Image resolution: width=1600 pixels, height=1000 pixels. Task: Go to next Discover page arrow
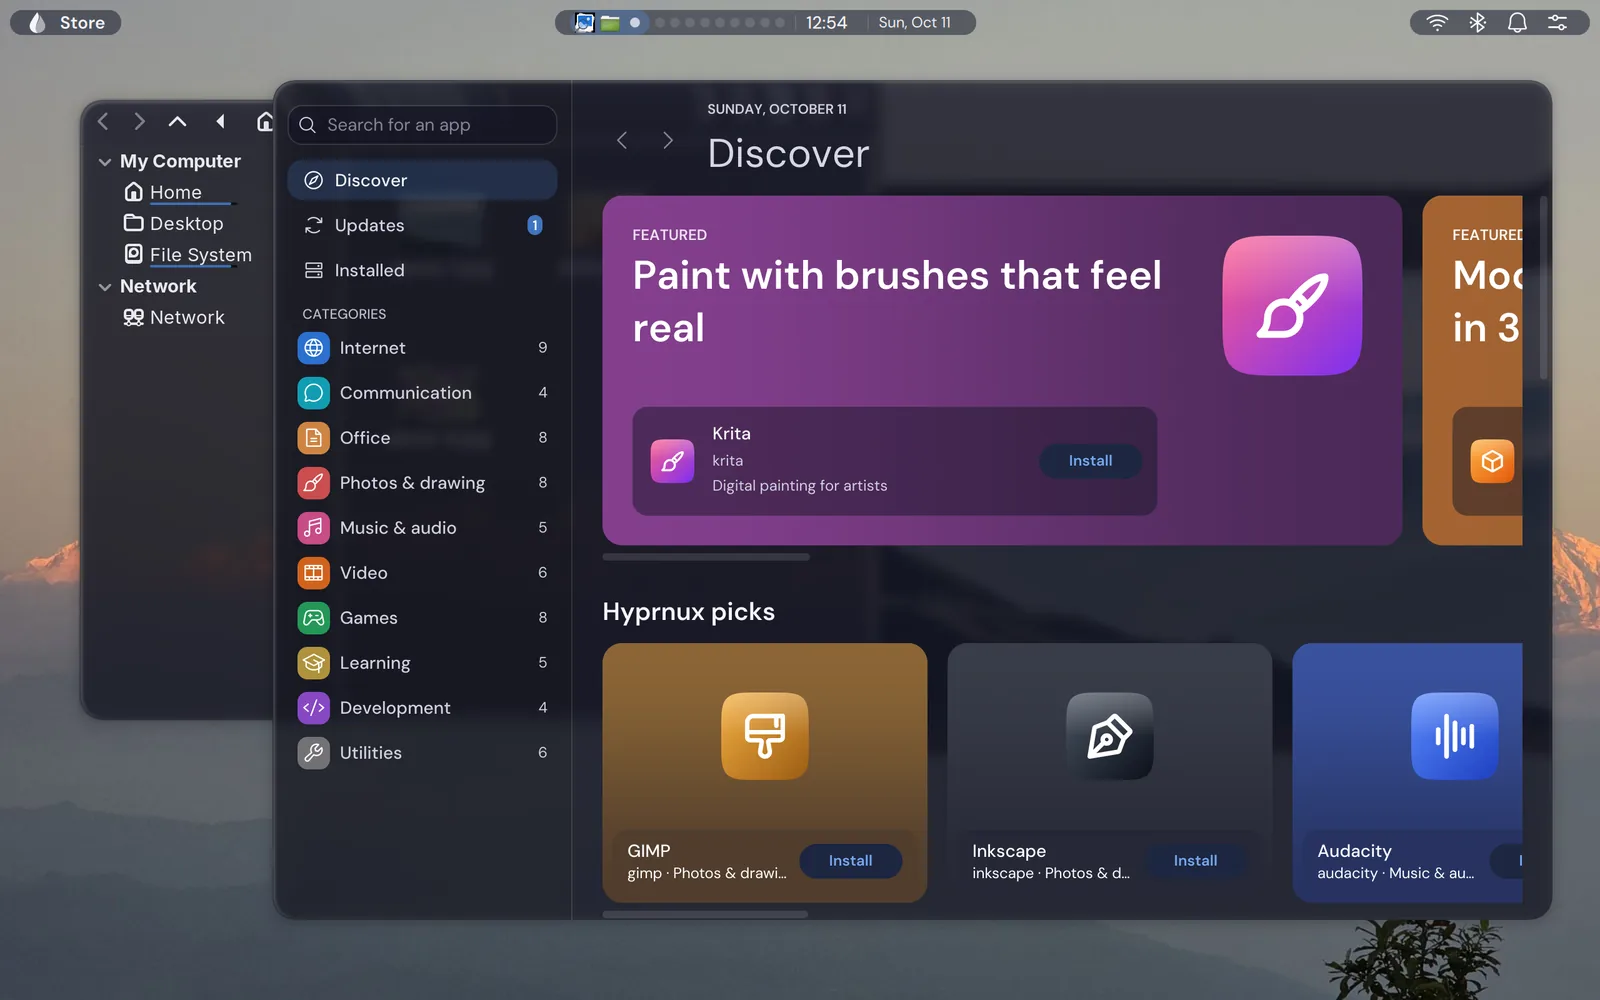click(668, 141)
